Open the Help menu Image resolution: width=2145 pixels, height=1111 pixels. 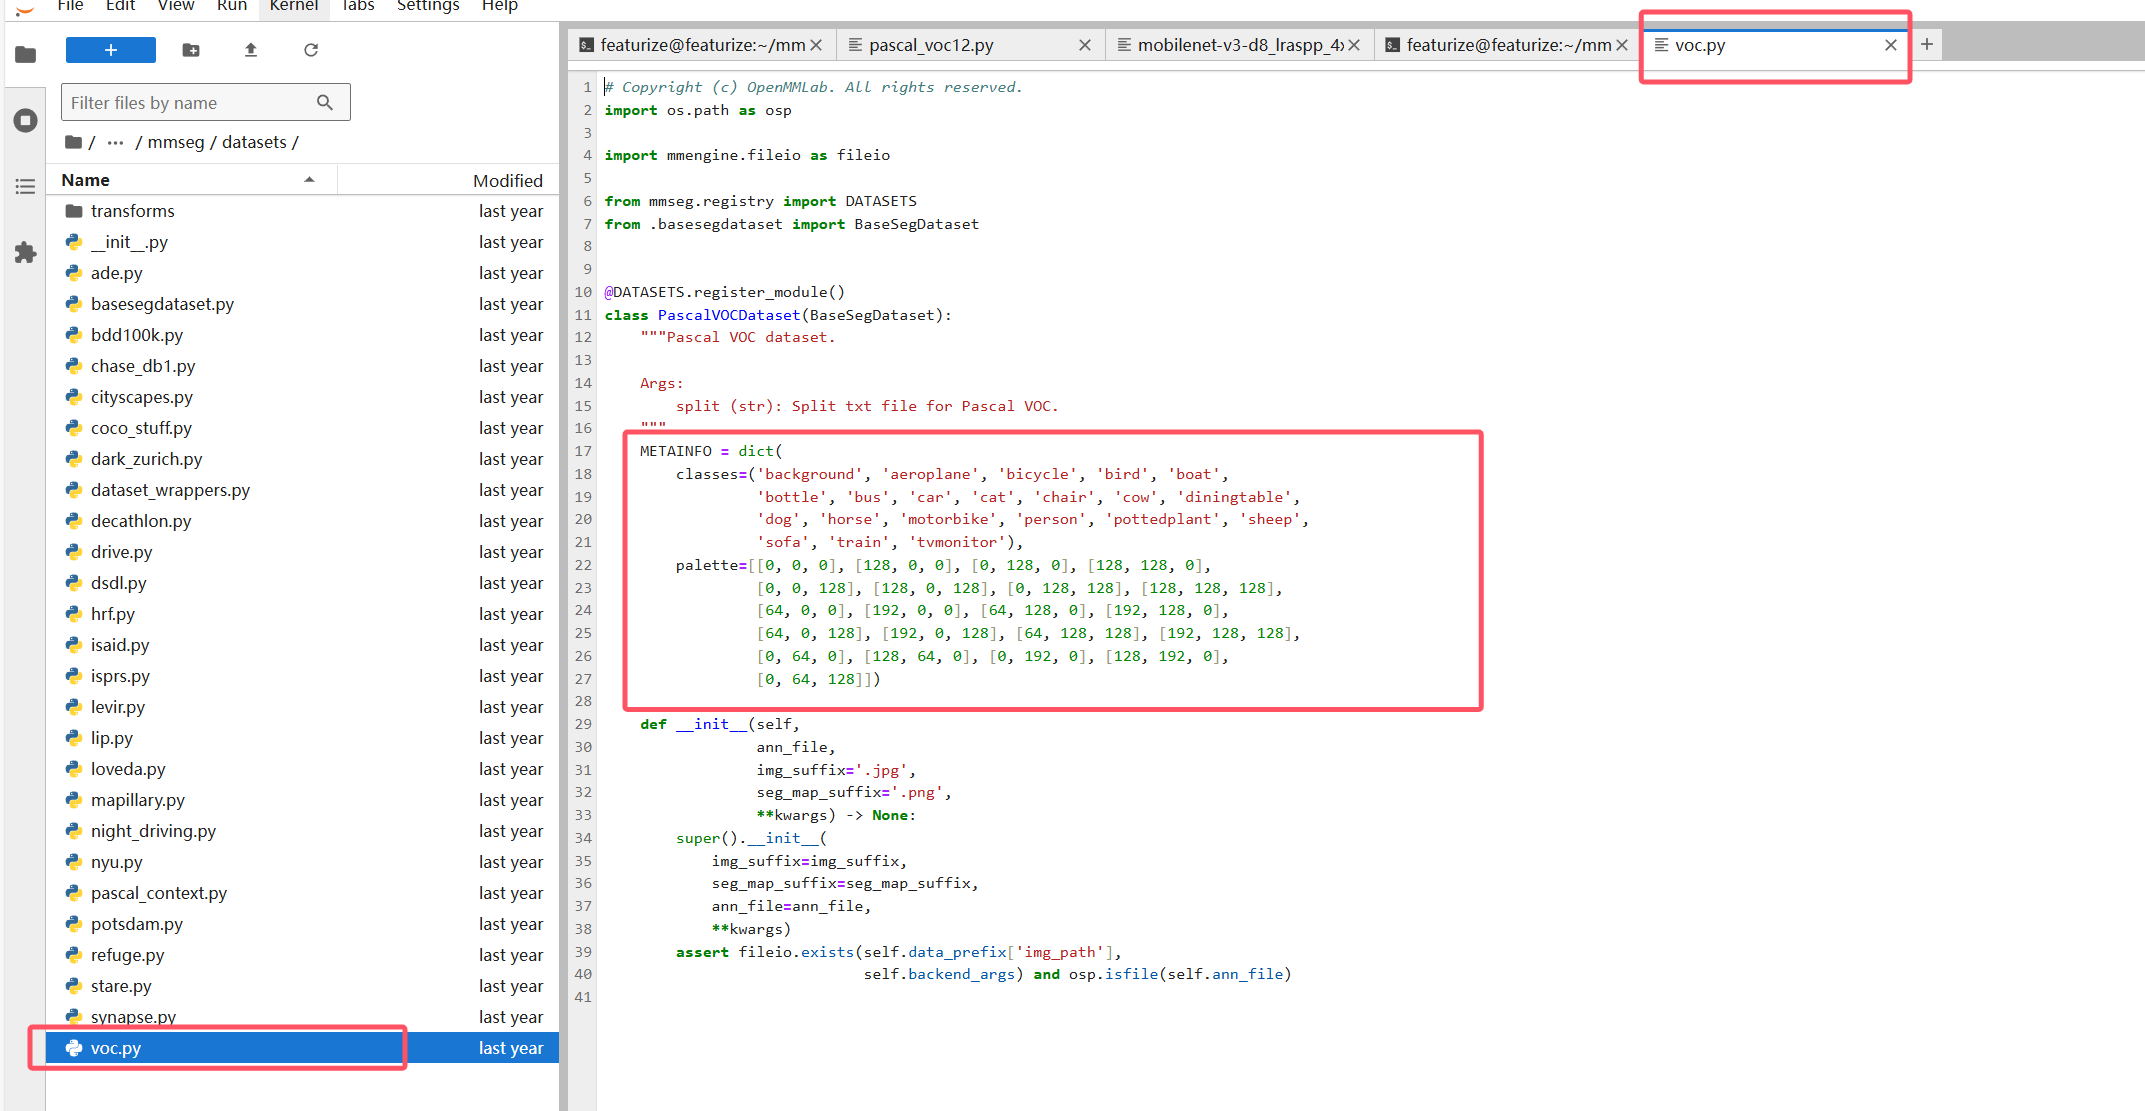pos(500,6)
